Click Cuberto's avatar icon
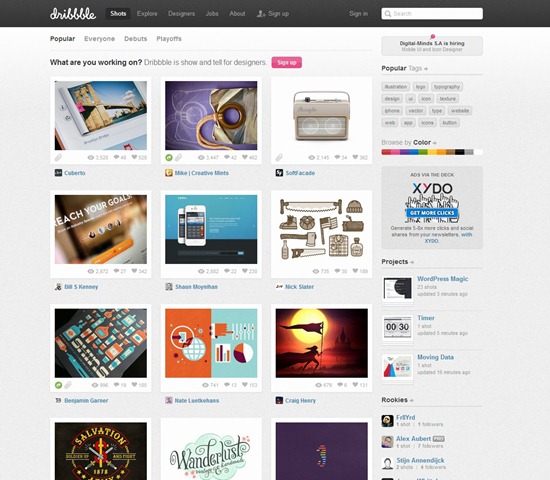The height and width of the screenshot is (480, 550). pos(58,173)
